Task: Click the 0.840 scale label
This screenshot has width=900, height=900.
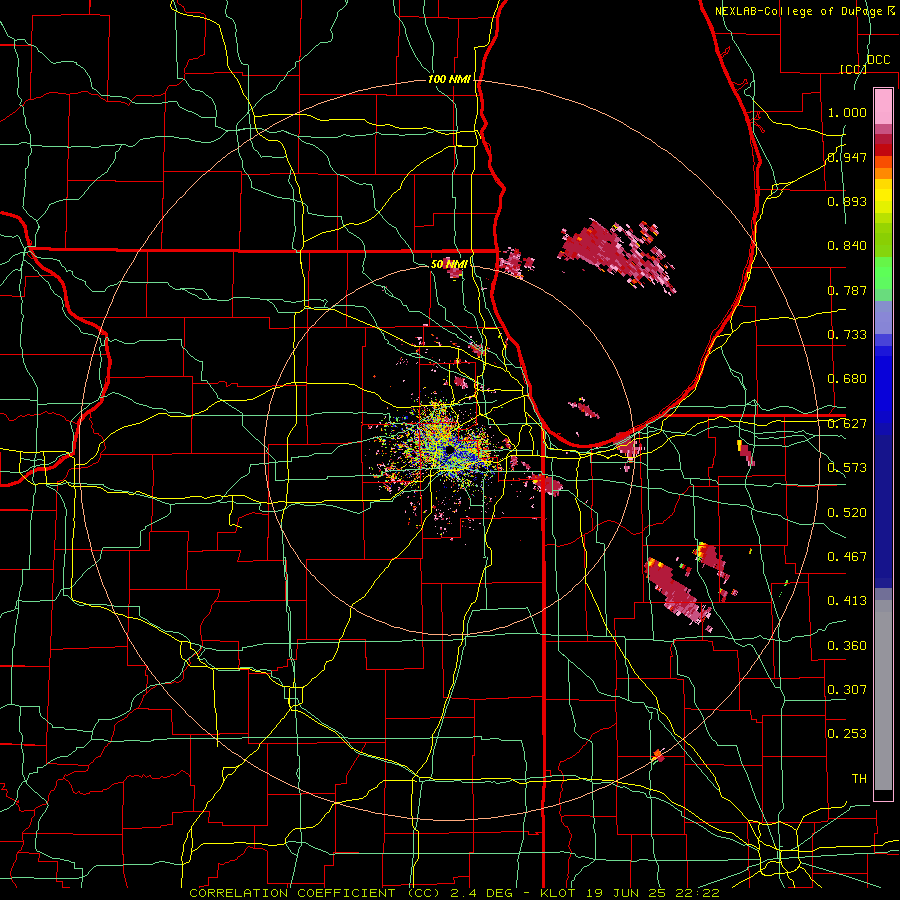Action: click(847, 246)
